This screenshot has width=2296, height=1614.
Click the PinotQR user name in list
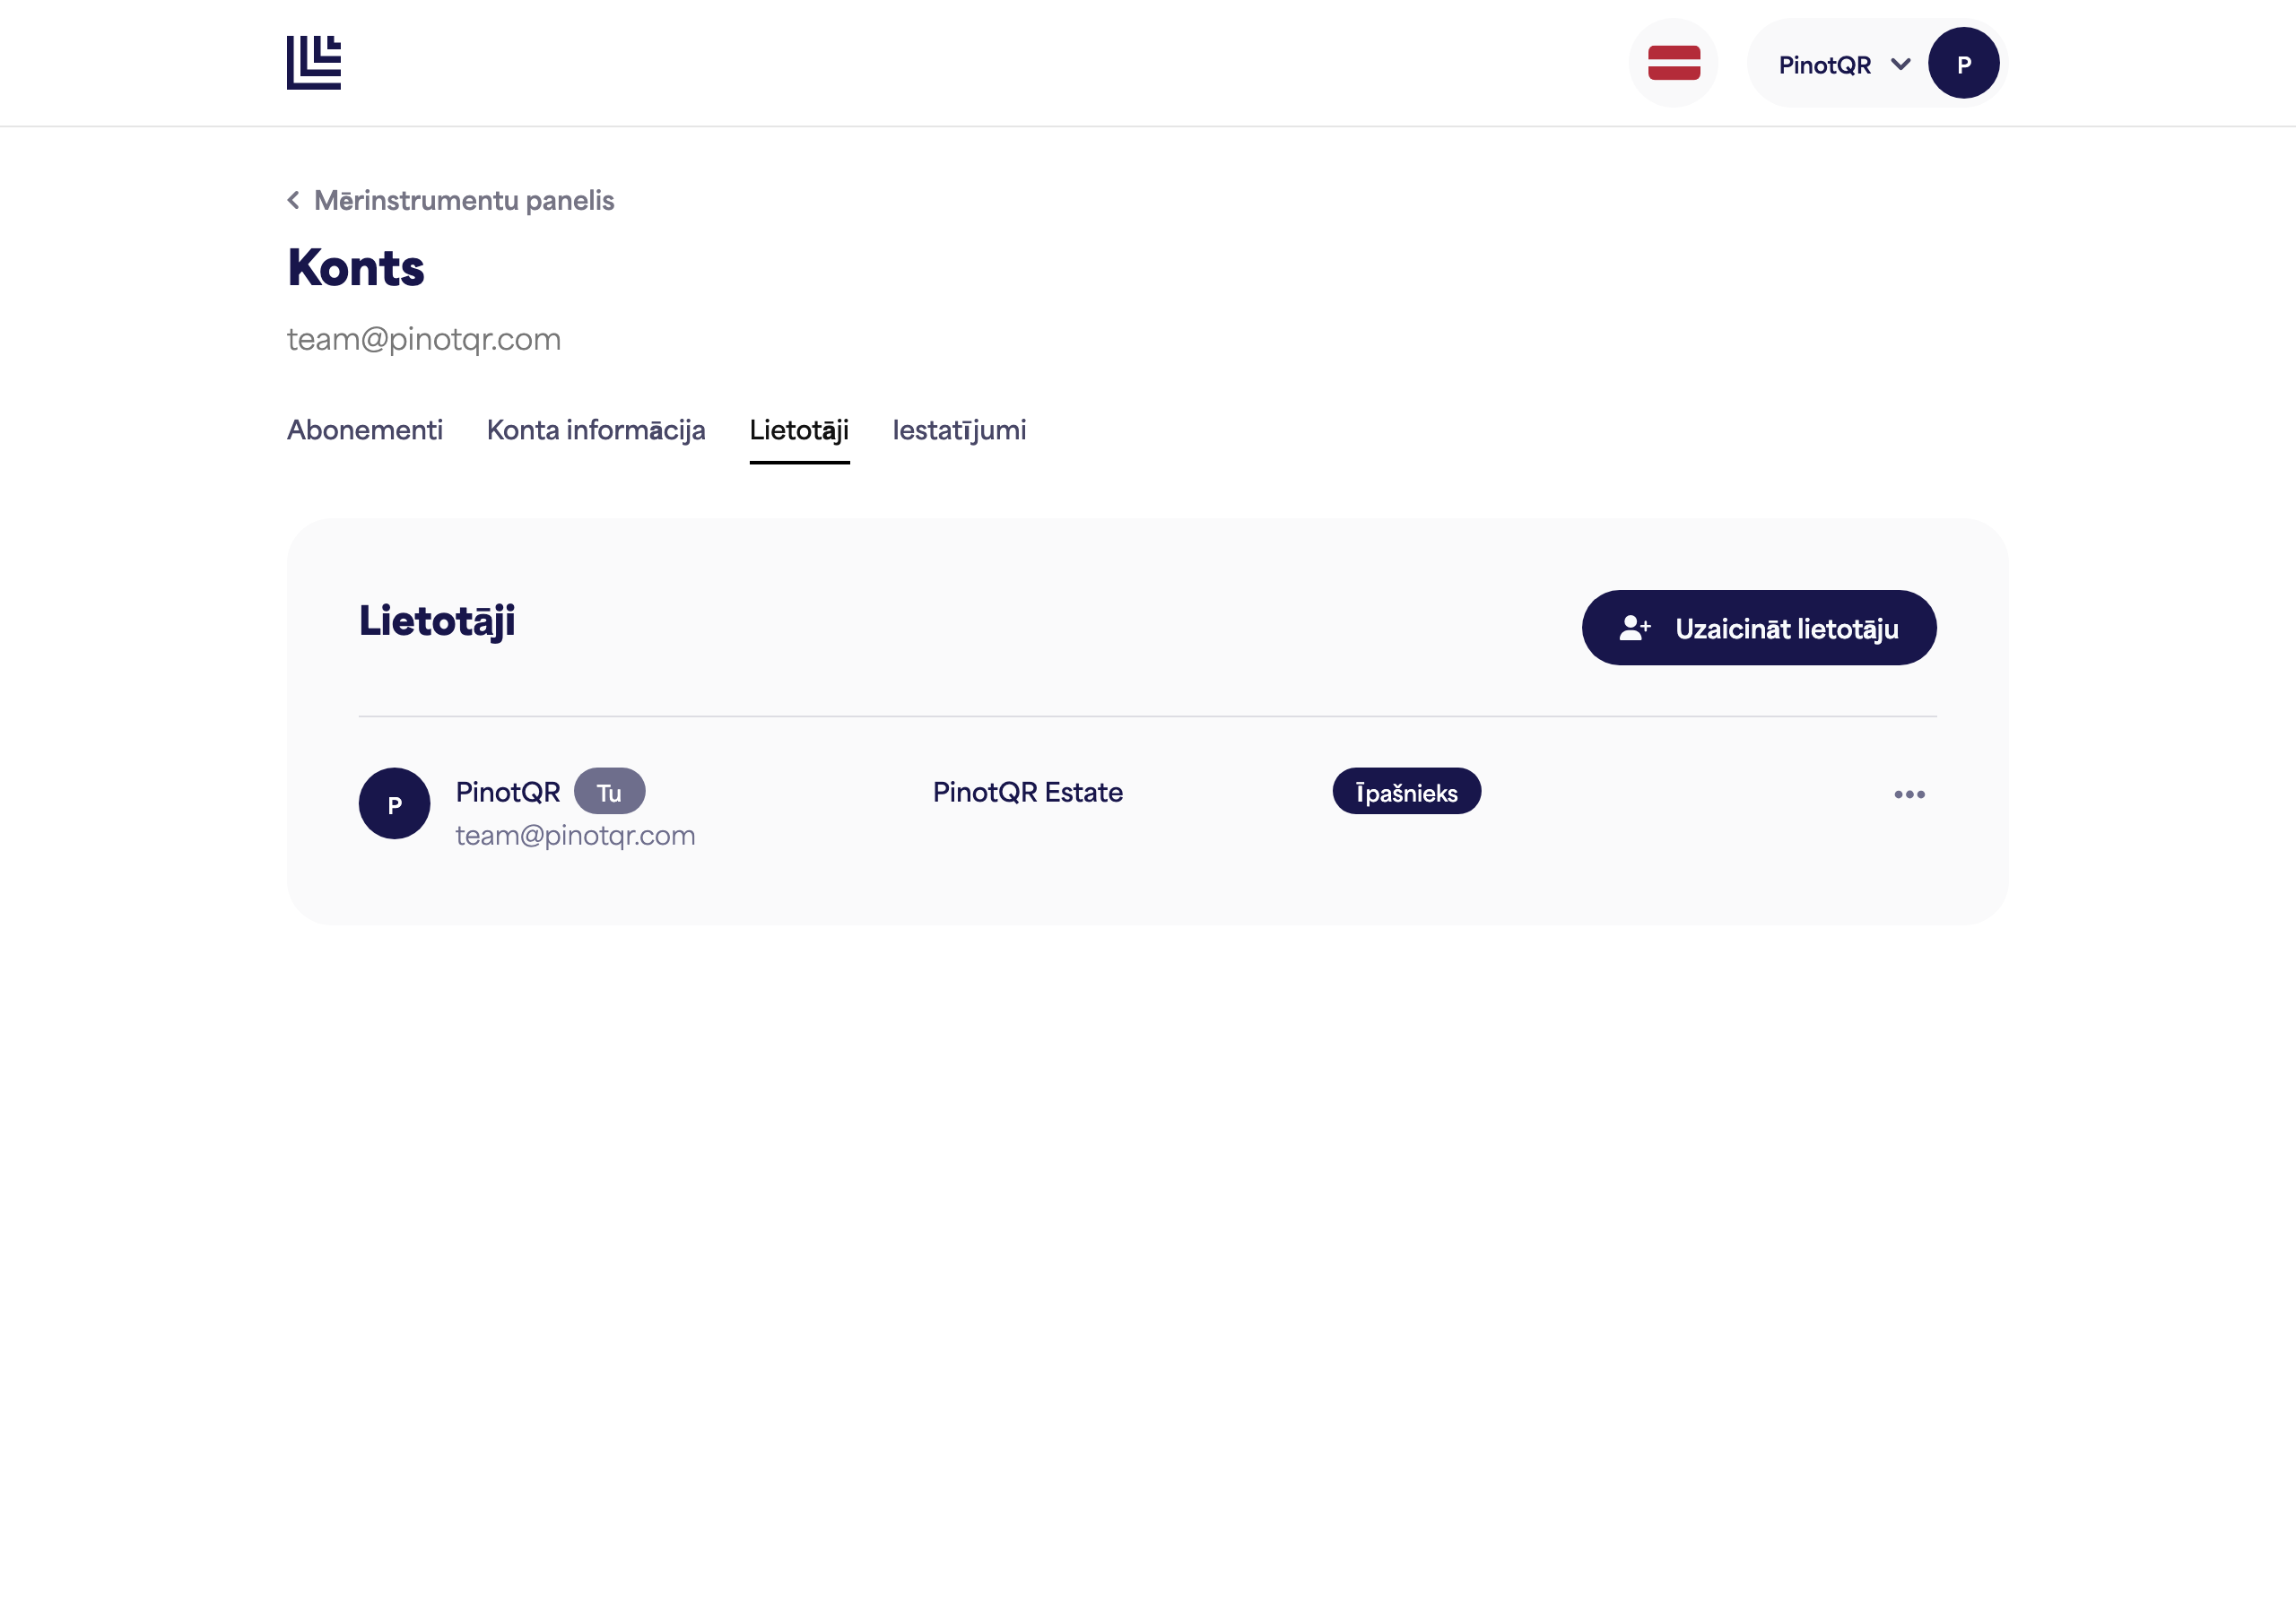pyautogui.click(x=508, y=792)
